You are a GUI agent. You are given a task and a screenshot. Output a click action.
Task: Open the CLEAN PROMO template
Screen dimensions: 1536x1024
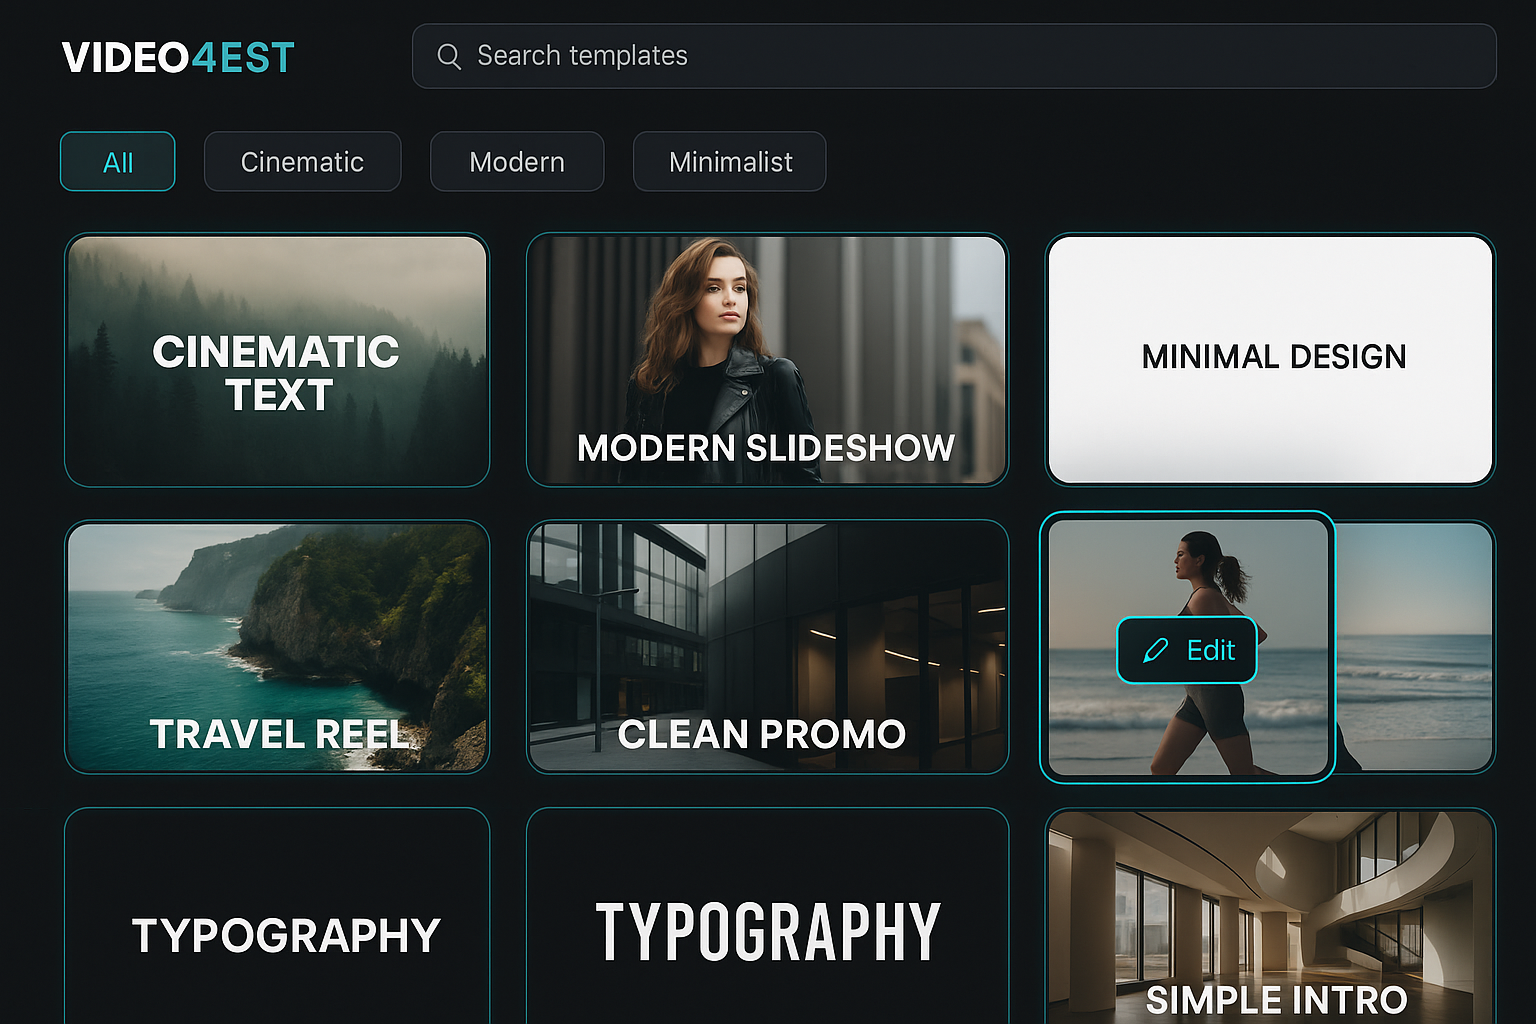(x=768, y=648)
